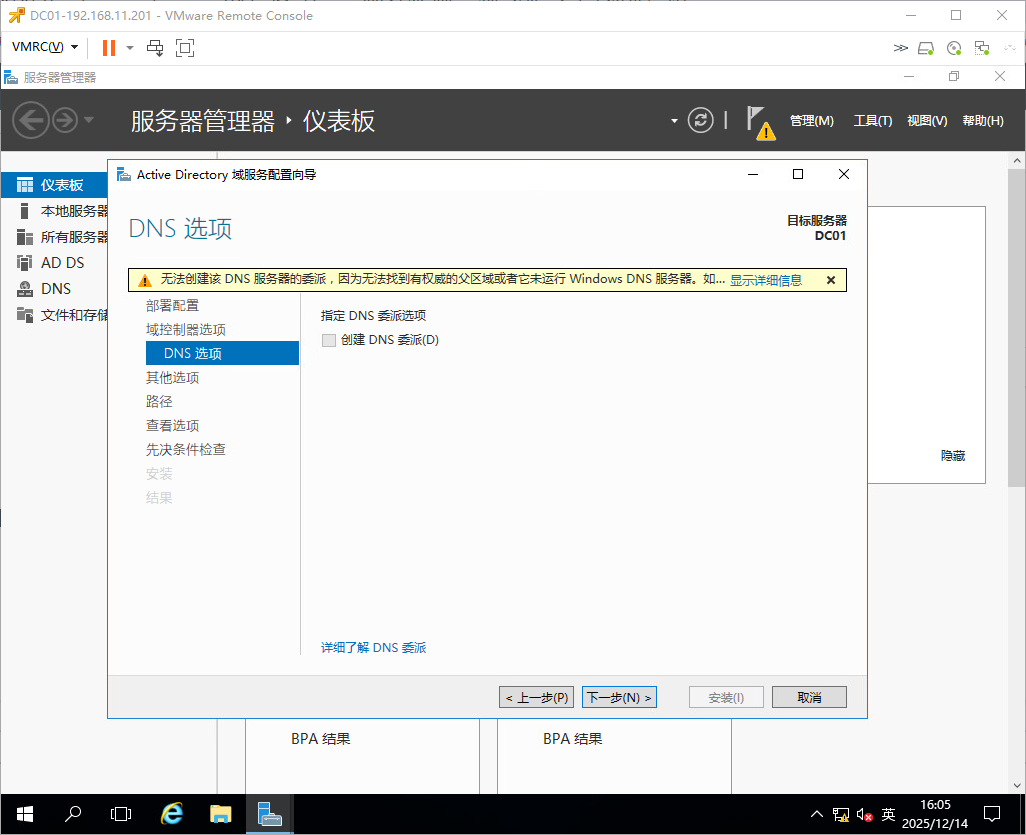Go to 先决条件检查 wizard step
Screen dimensions: 1026x835
(x=185, y=450)
